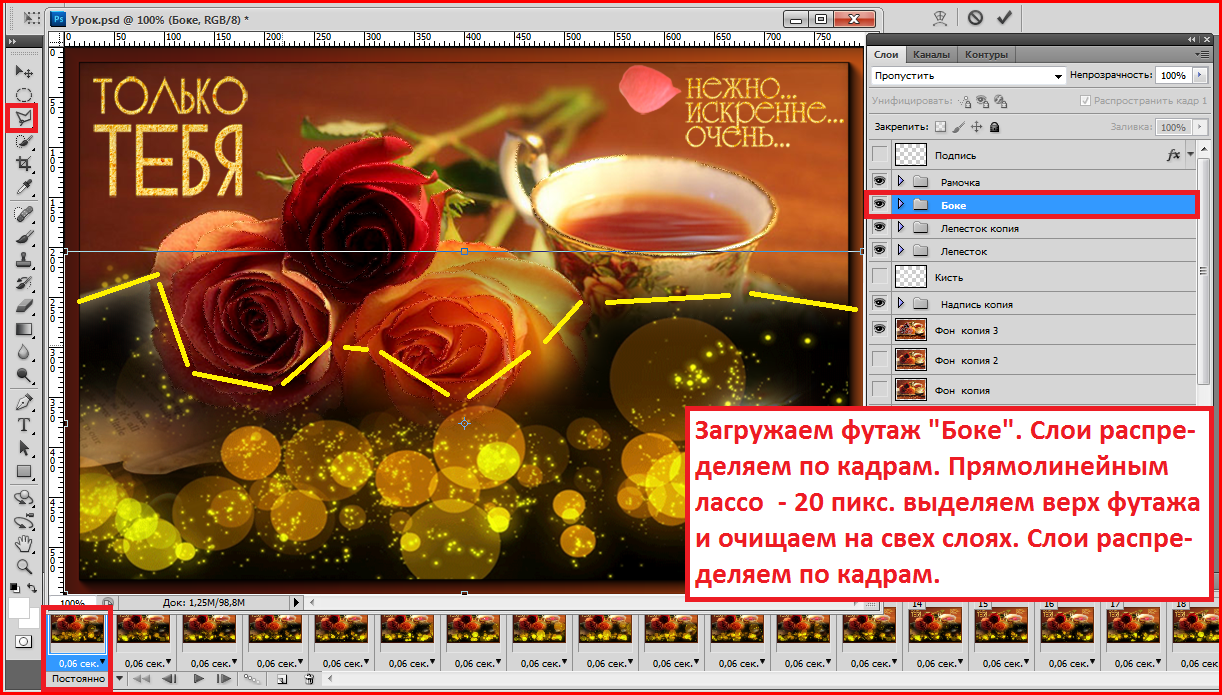The height and width of the screenshot is (695, 1222).
Task: Expand the Лепесток копия group
Action: coord(900,228)
